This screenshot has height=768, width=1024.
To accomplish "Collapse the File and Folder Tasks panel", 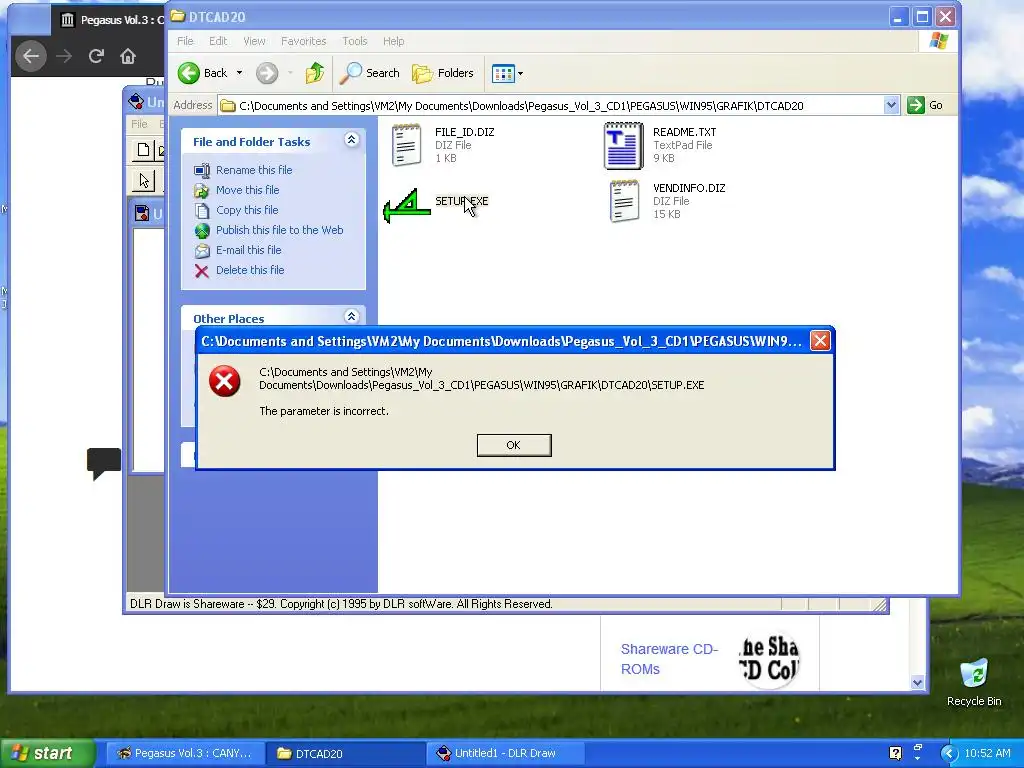I will (x=351, y=140).
